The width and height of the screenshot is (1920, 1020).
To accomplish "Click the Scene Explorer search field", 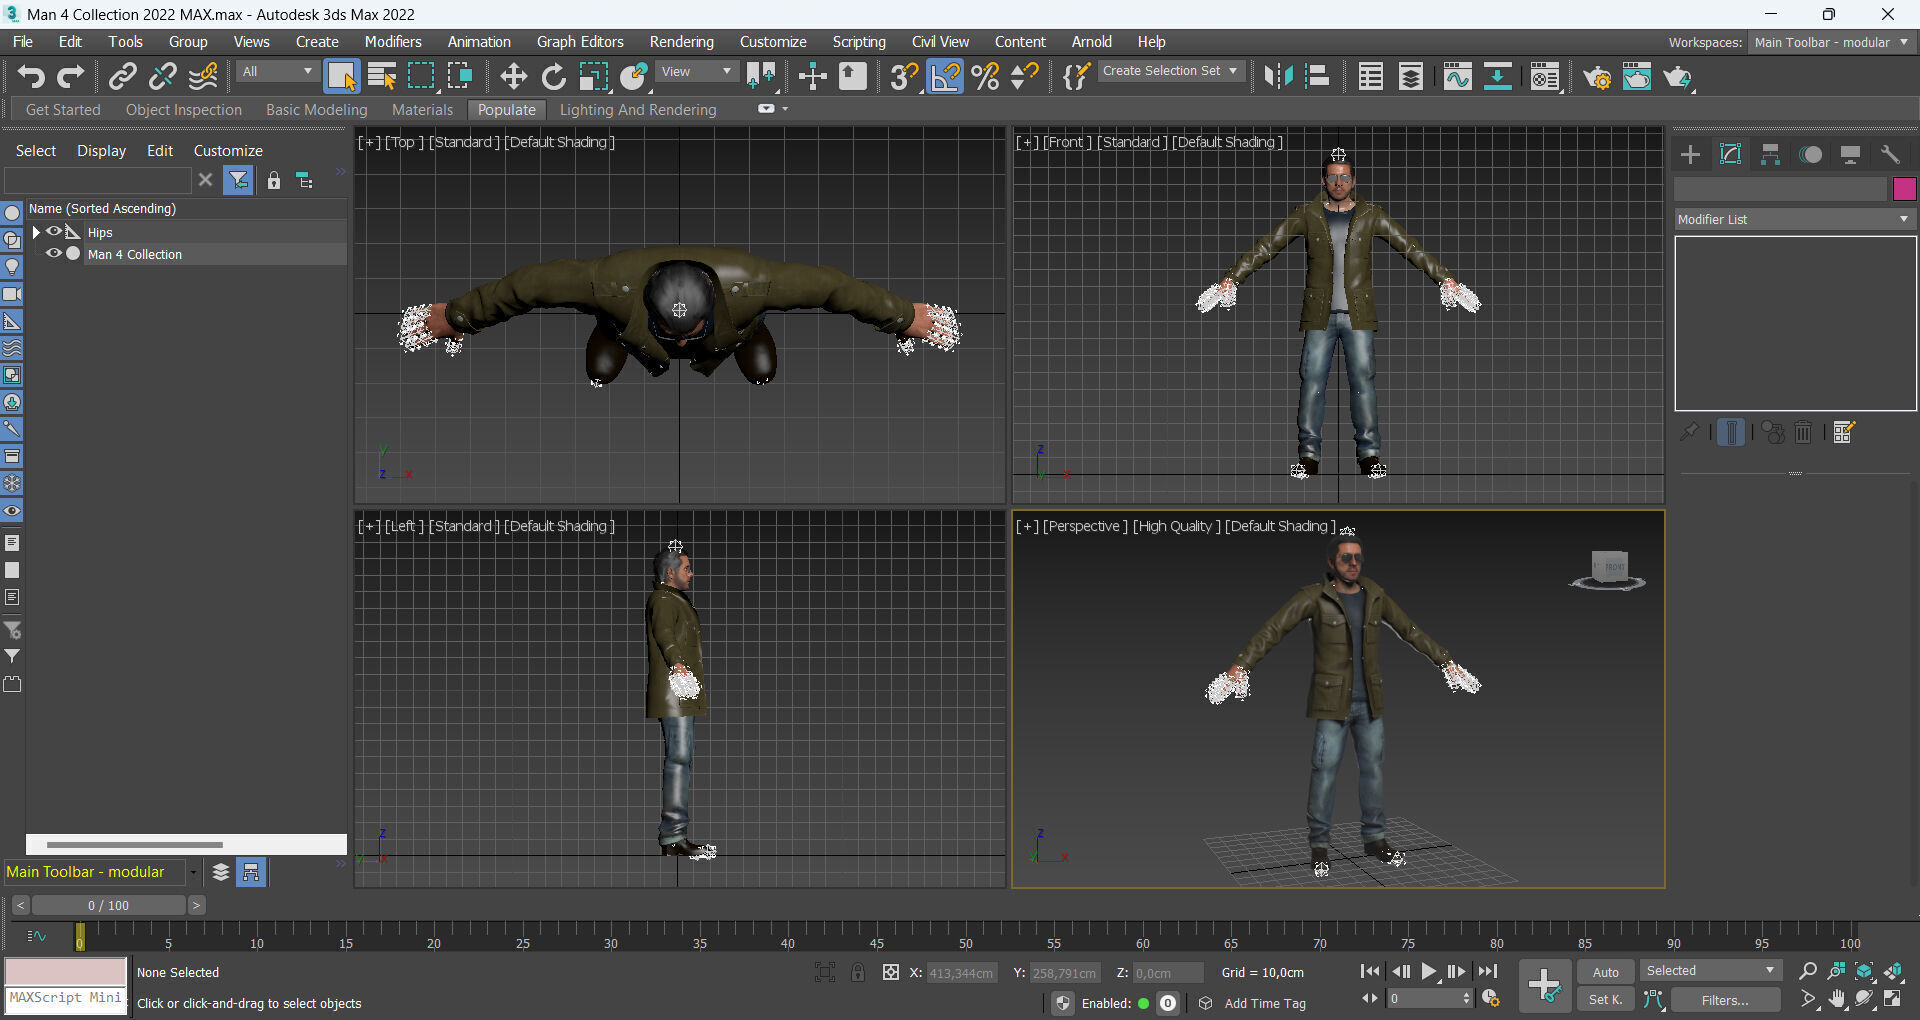I will pos(97,180).
